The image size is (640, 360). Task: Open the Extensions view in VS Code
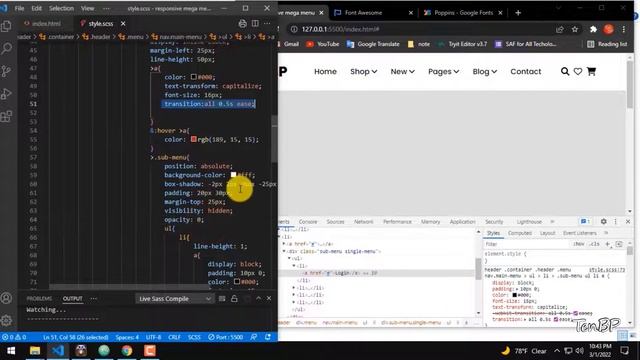coord(7,116)
